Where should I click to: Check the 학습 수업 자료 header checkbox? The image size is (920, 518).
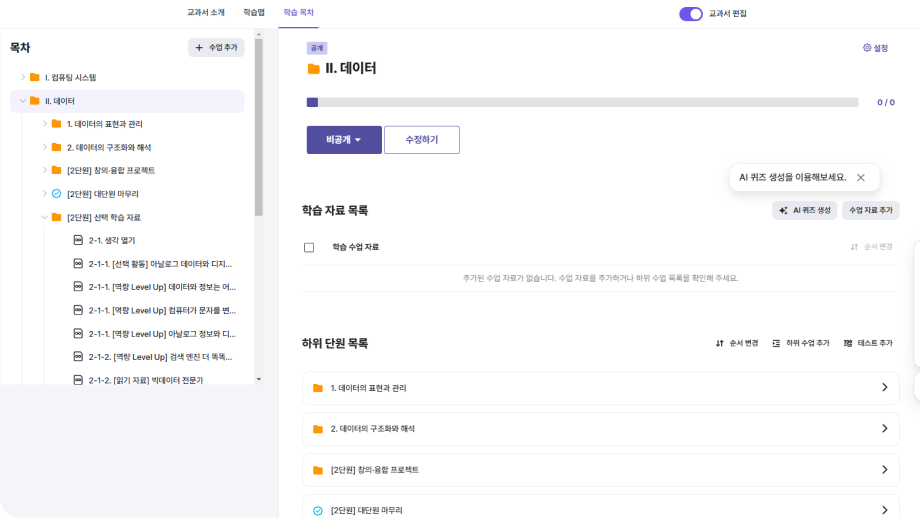[309, 247]
